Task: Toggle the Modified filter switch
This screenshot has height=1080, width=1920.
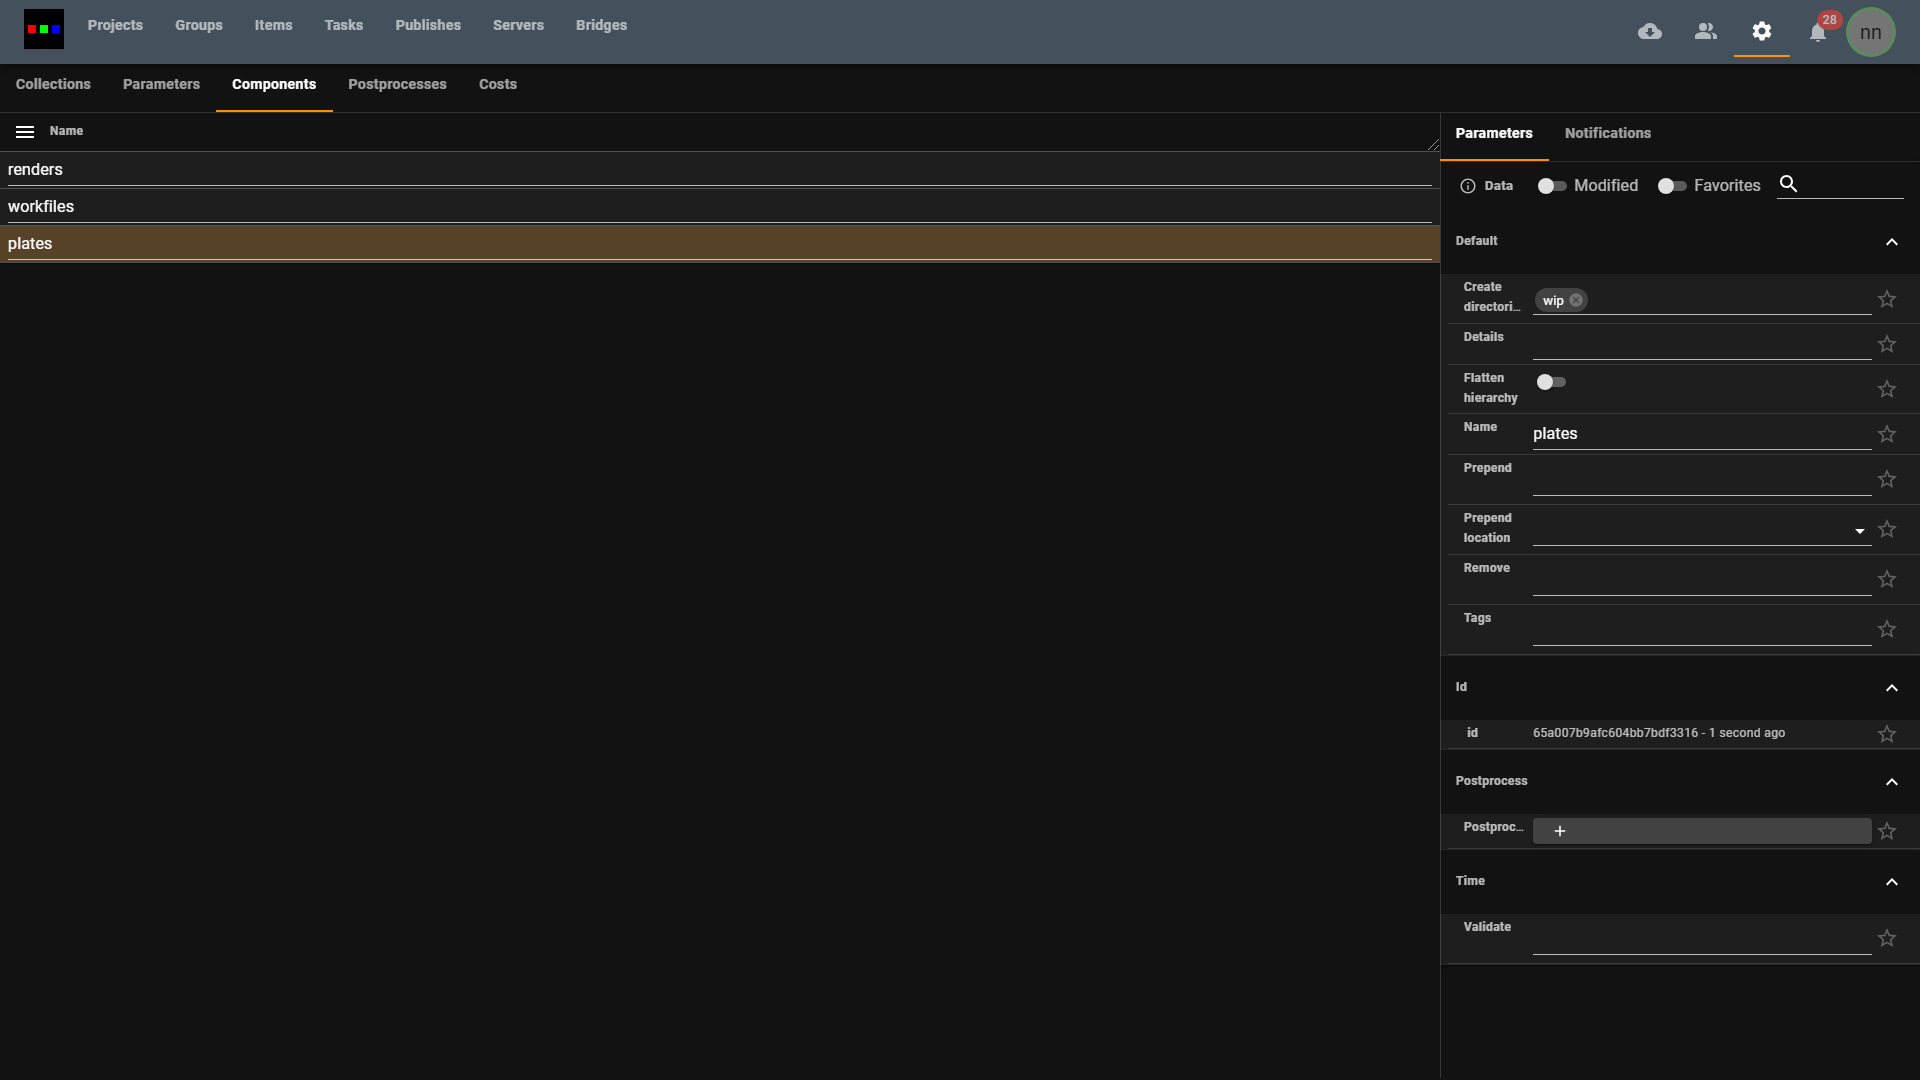Action: click(x=1551, y=186)
